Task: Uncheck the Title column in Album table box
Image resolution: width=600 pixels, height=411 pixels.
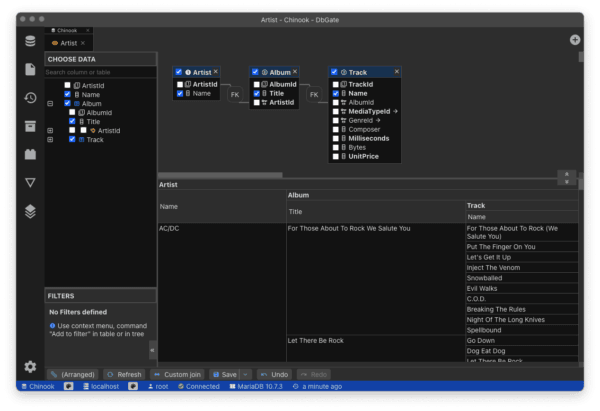Action: 257,93
